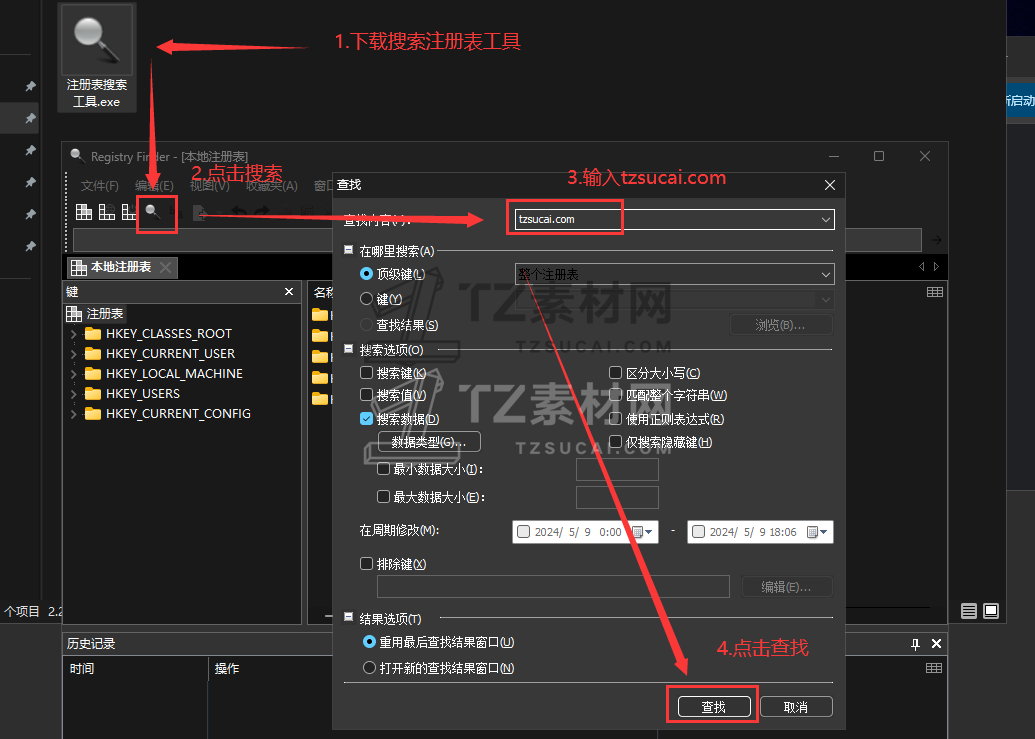Expand HKEY_LOCAL_MACHINE tree node
Image resolution: width=1035 pixels, height=739 pixels.
point(73,374)
